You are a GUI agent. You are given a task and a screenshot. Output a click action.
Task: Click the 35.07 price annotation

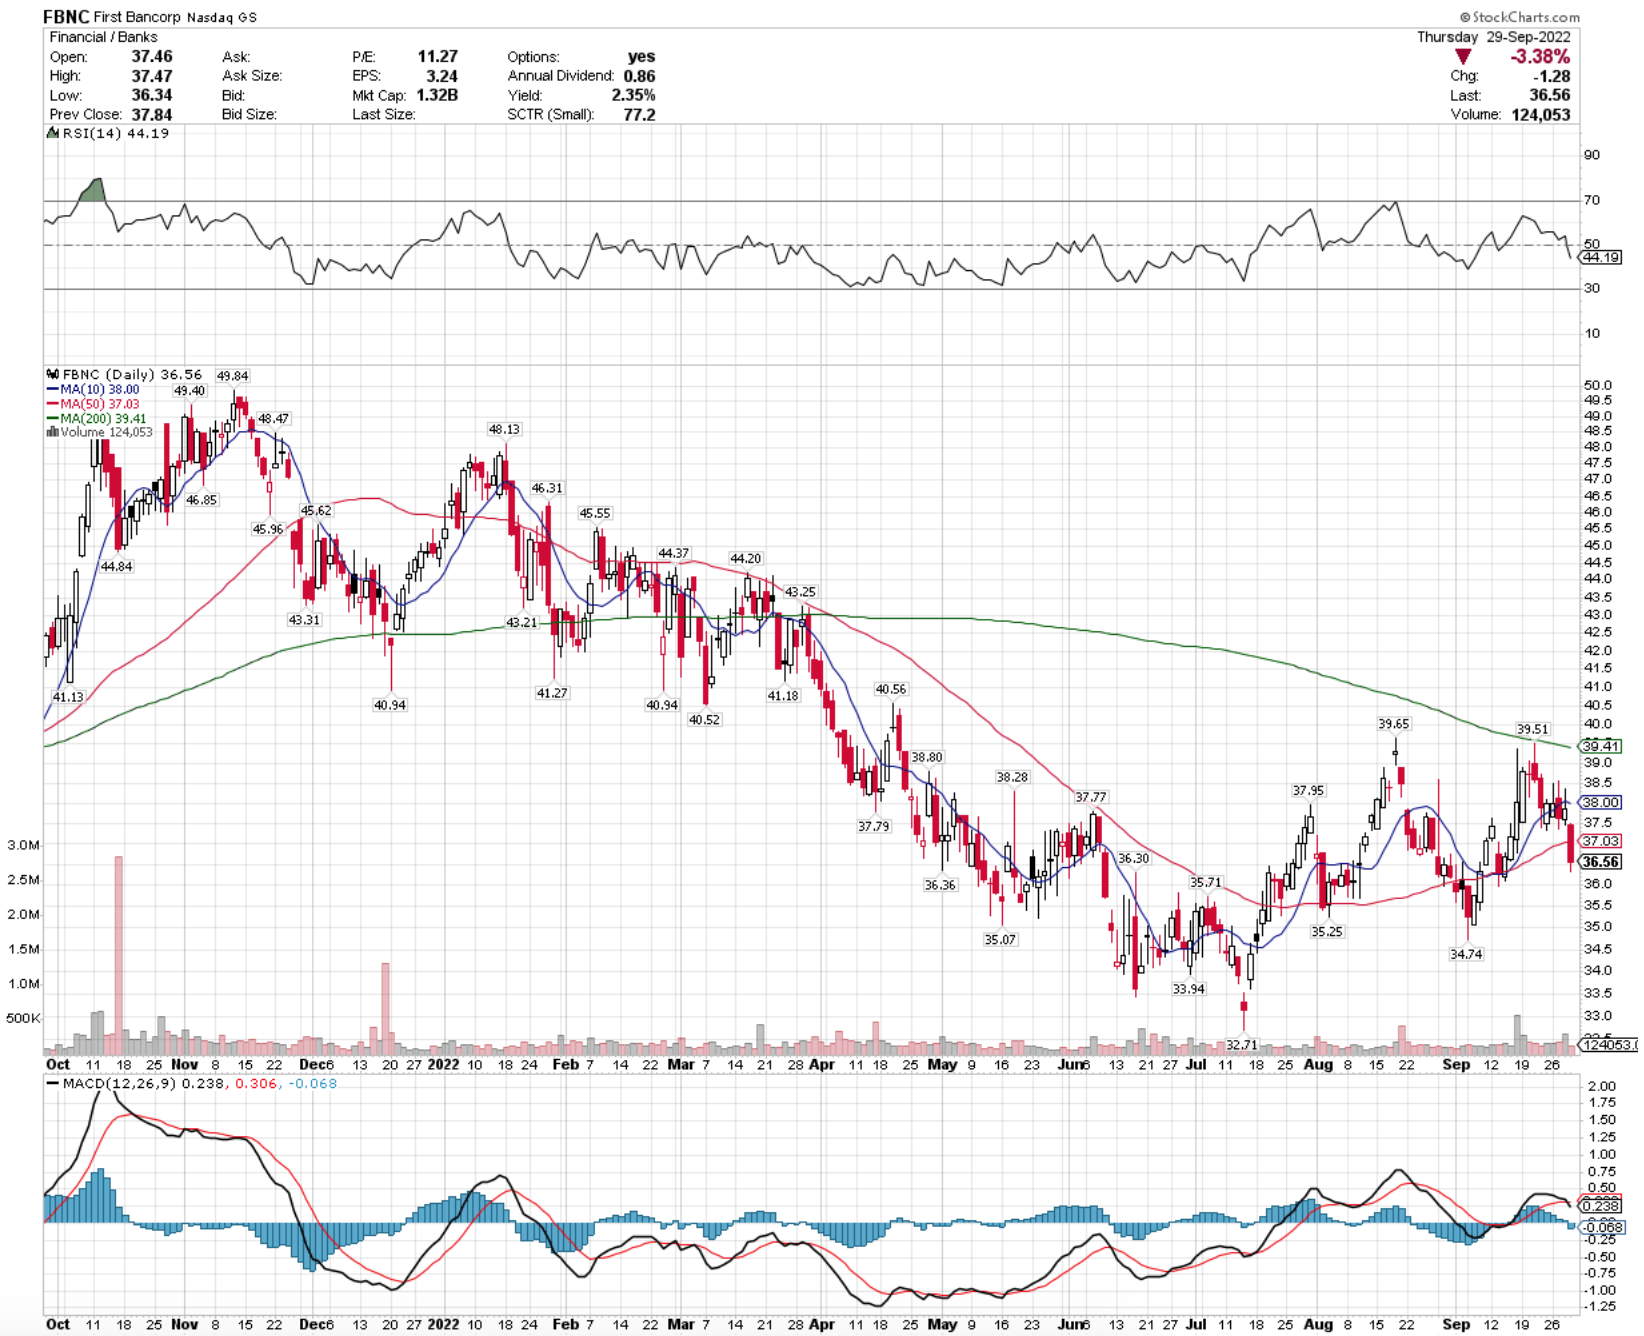pyautogui.click(x=999, y=940)
